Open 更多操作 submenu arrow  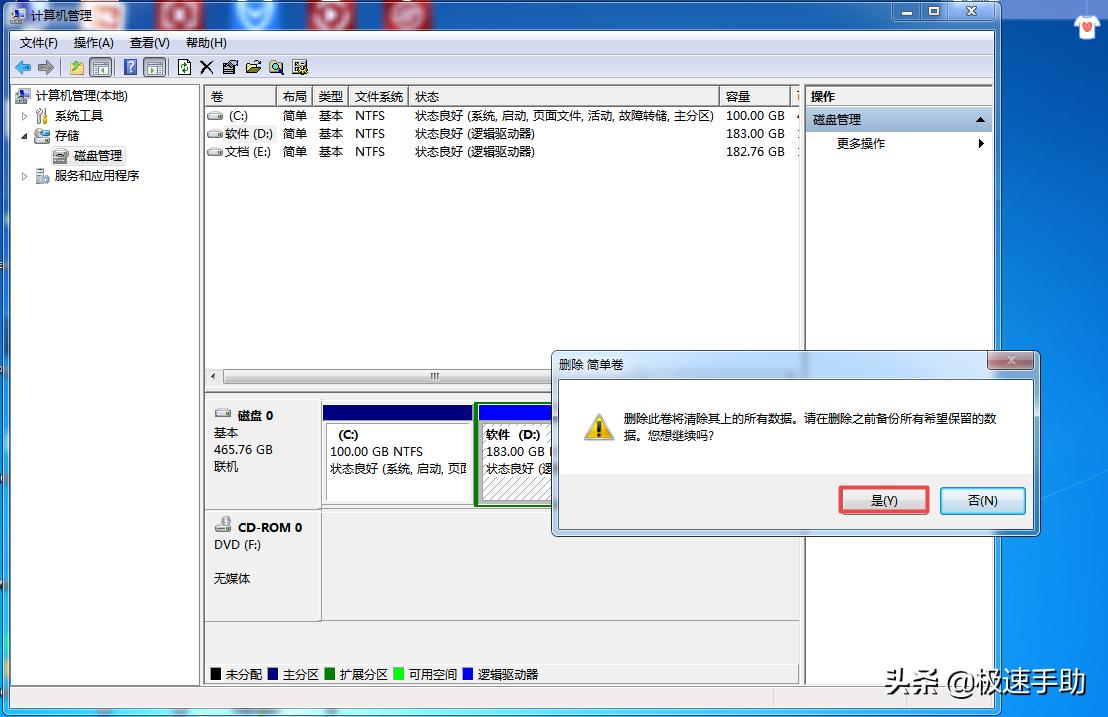pos(980,143)
